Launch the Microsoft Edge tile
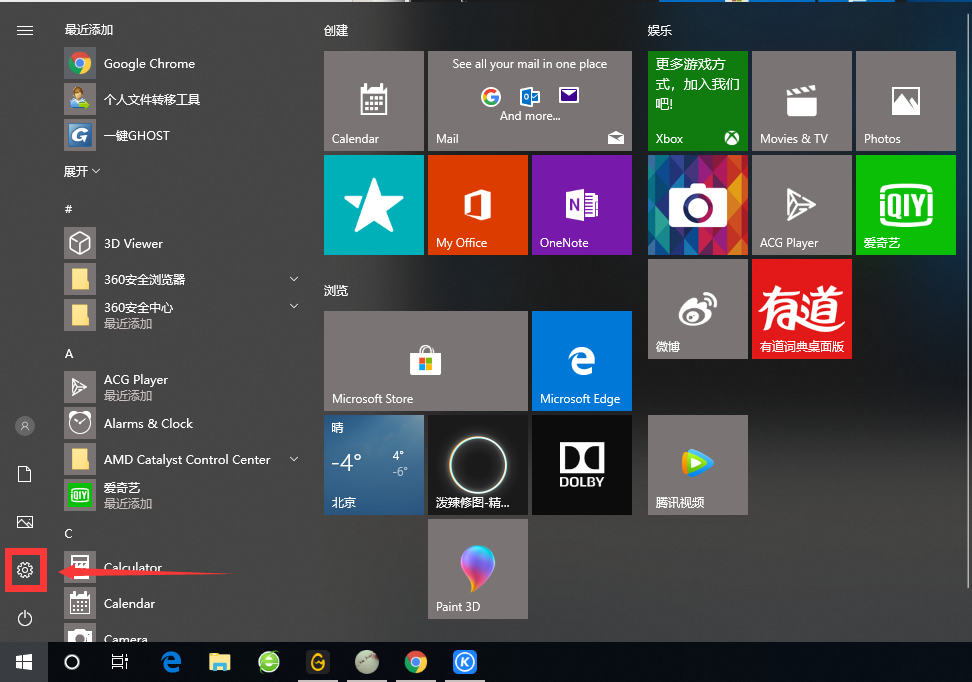This screenshot has width=972, height=682. [582, 361]
